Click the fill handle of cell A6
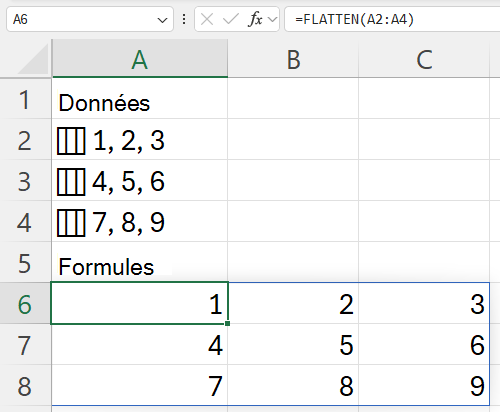The image size is (500, 412). pyautogui.click(x=228, y=323)
